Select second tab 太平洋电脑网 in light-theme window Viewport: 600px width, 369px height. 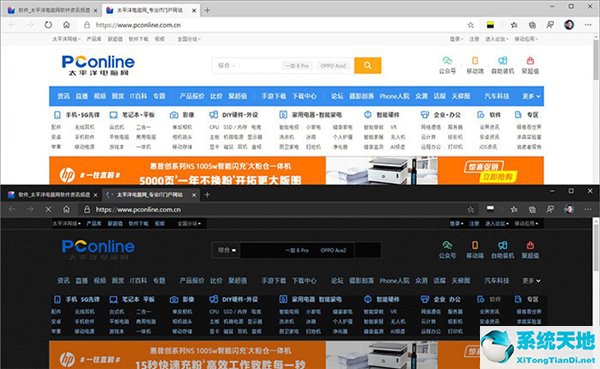150,10
